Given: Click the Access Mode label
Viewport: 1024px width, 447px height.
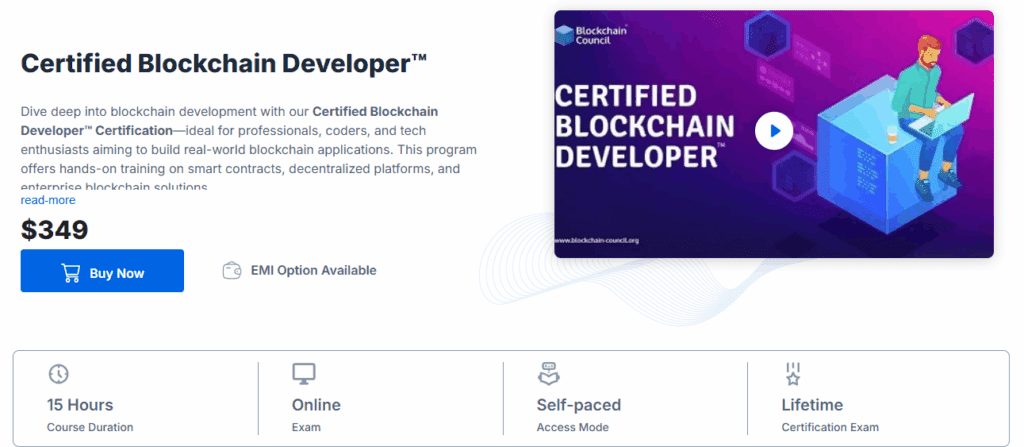Looking at the screenshot, I should coord(573,427).
